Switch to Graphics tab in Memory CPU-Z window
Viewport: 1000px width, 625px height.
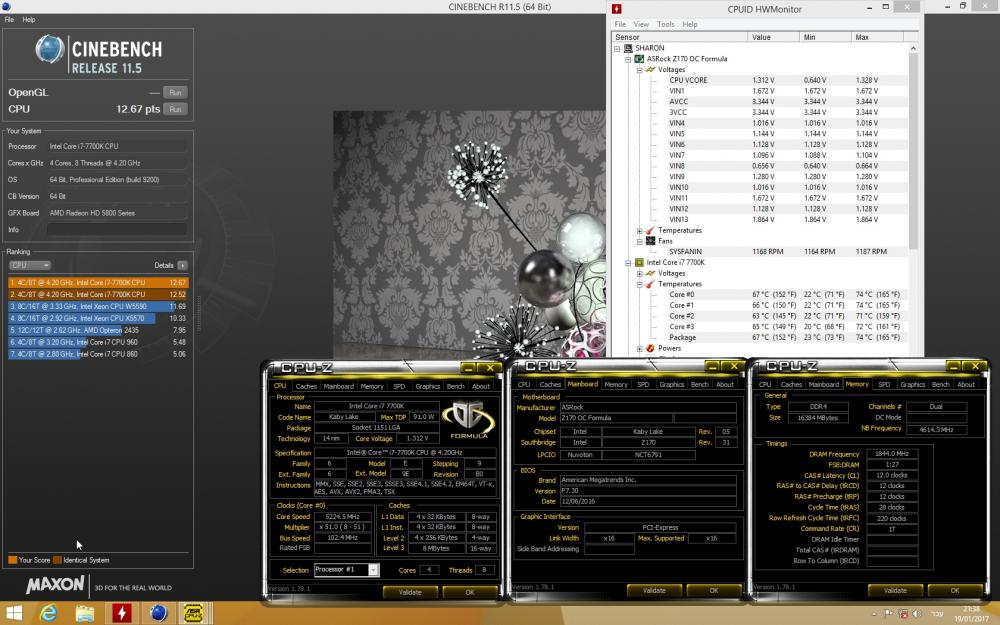pos(913,385)
